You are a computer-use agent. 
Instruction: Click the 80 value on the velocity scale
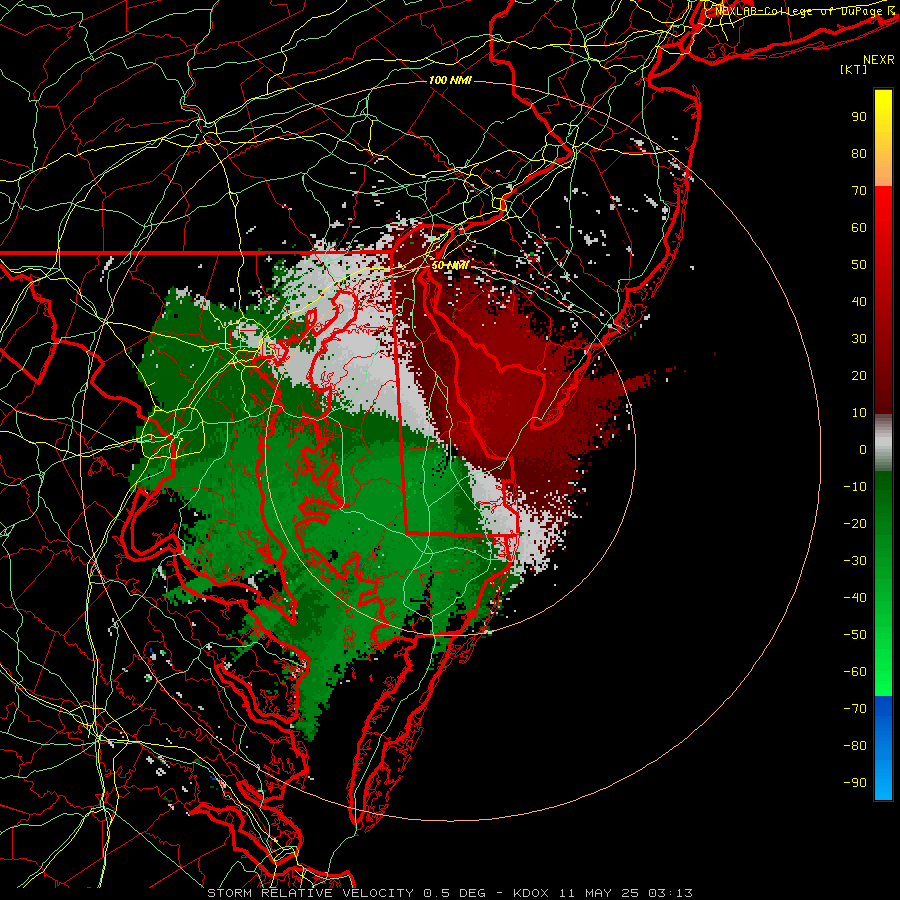click(859, 154)
